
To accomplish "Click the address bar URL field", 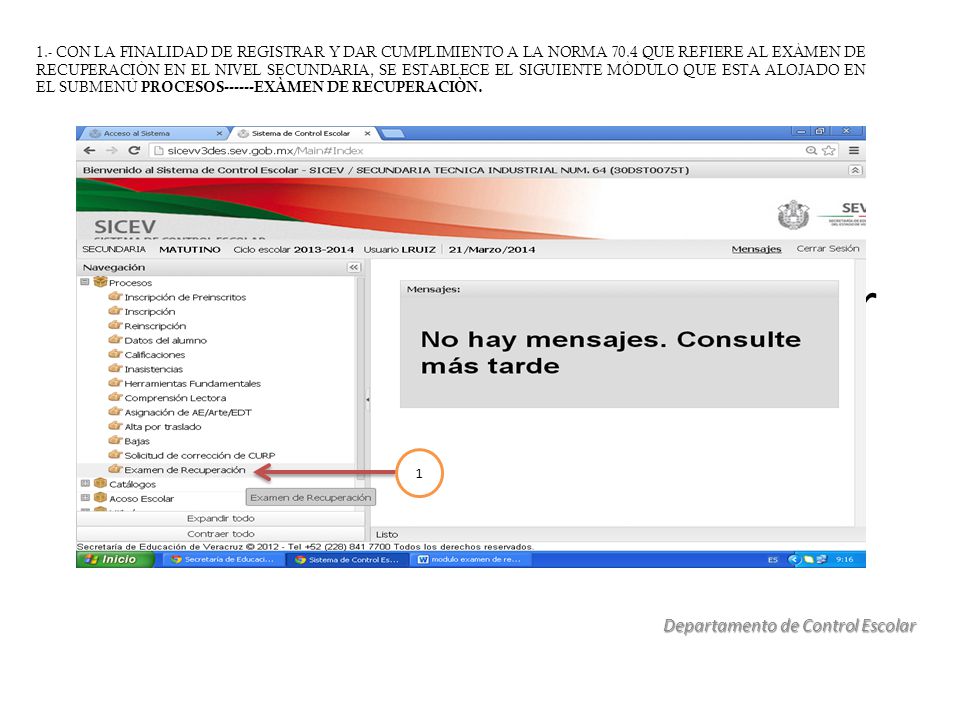I will [478, 151].
